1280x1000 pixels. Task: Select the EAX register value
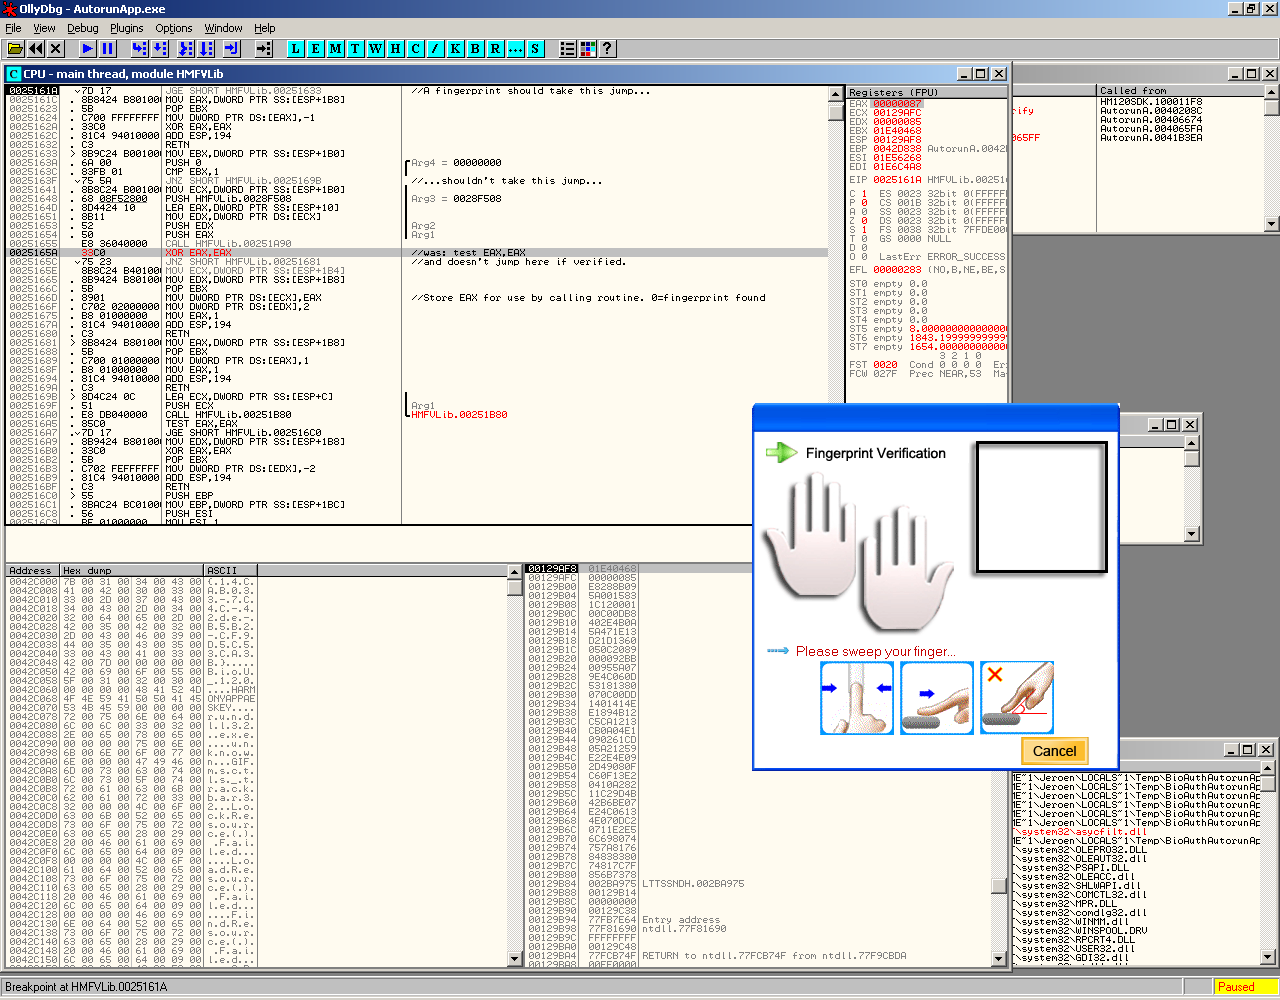pyautogui.click(x=897, y=103)
